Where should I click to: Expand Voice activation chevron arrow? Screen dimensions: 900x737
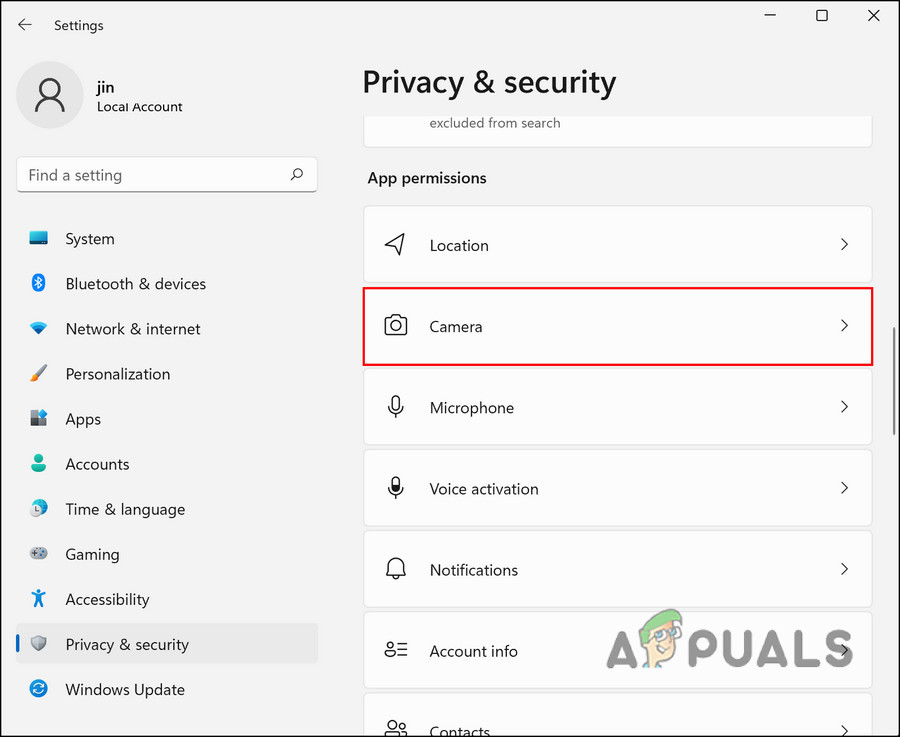[844, 488]
